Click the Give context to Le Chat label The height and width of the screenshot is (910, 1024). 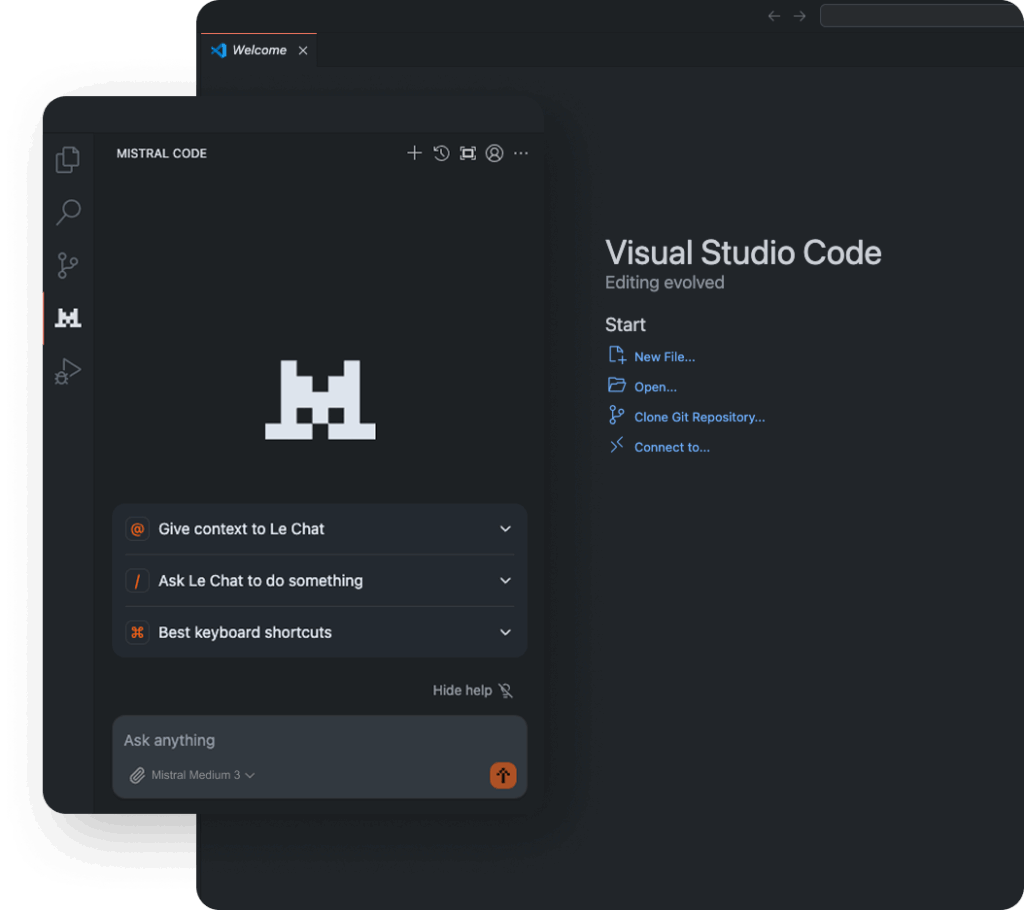pyautogui.click(x=241, y=528)
